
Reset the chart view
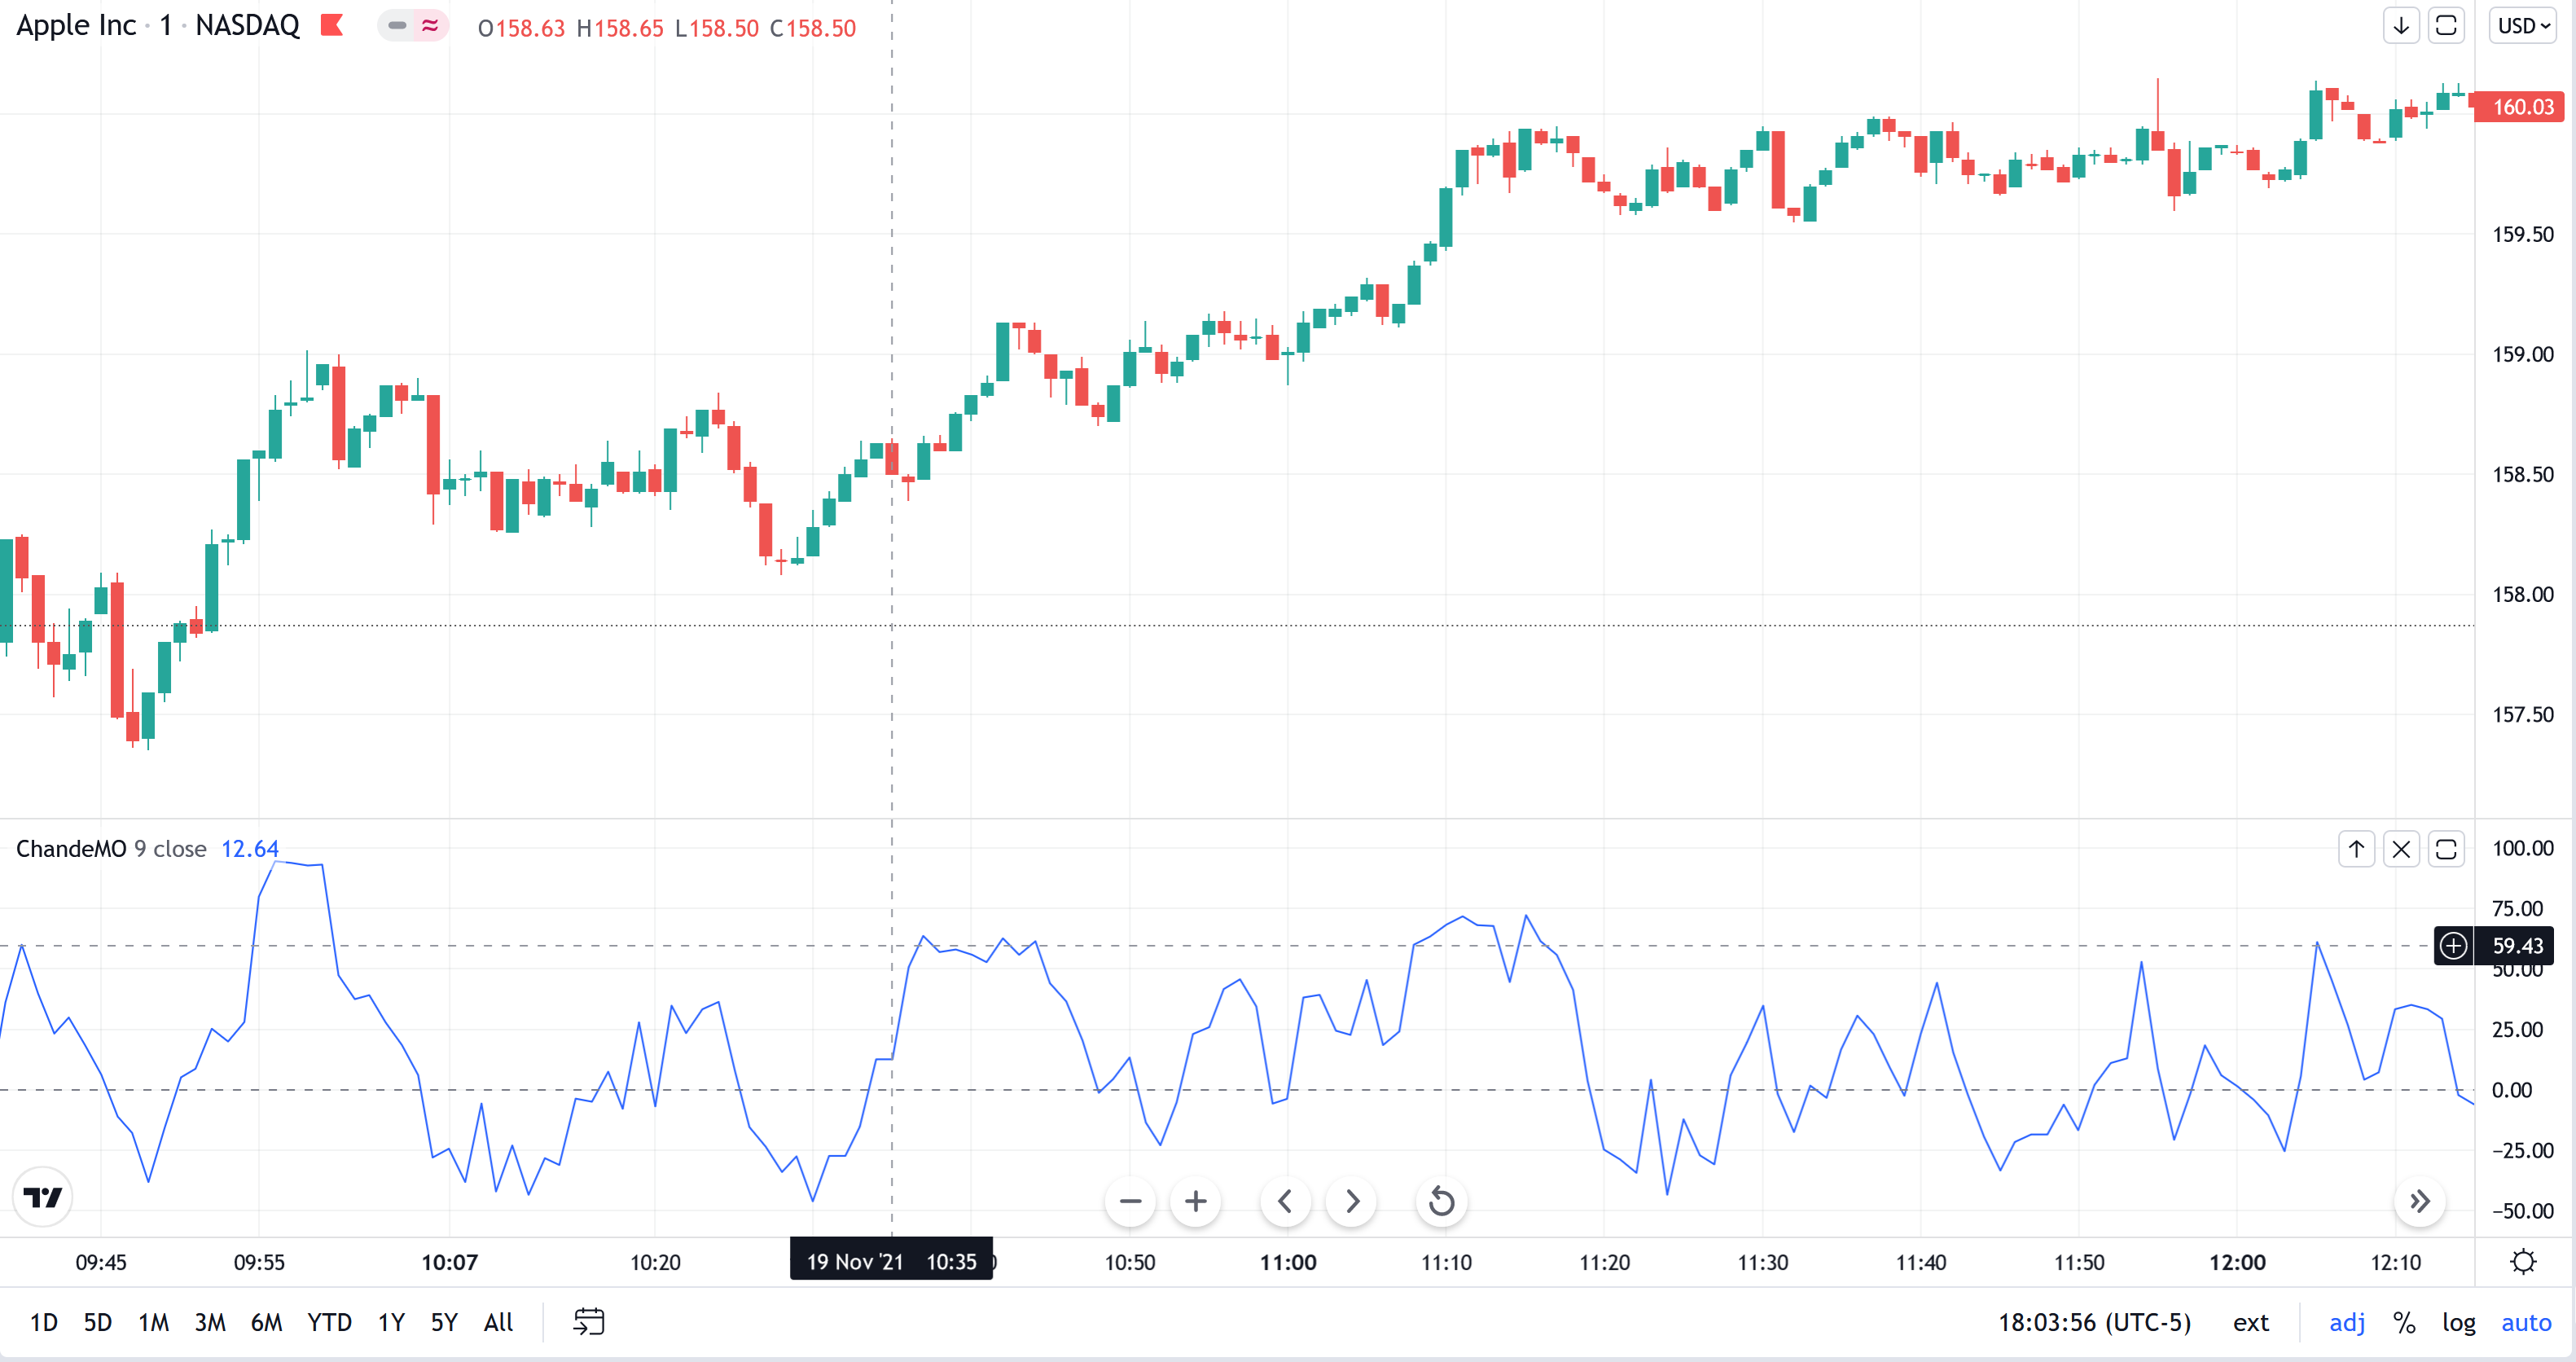1442,1201
